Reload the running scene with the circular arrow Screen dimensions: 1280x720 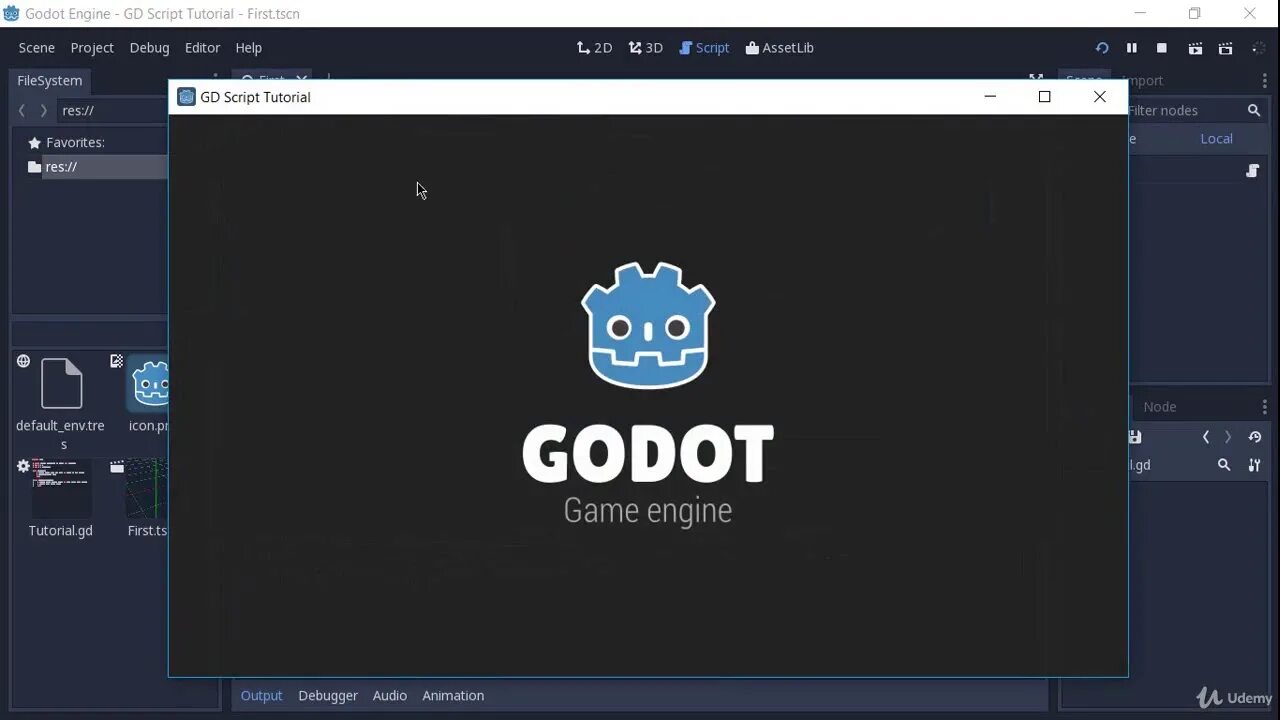click(1102, 48)
